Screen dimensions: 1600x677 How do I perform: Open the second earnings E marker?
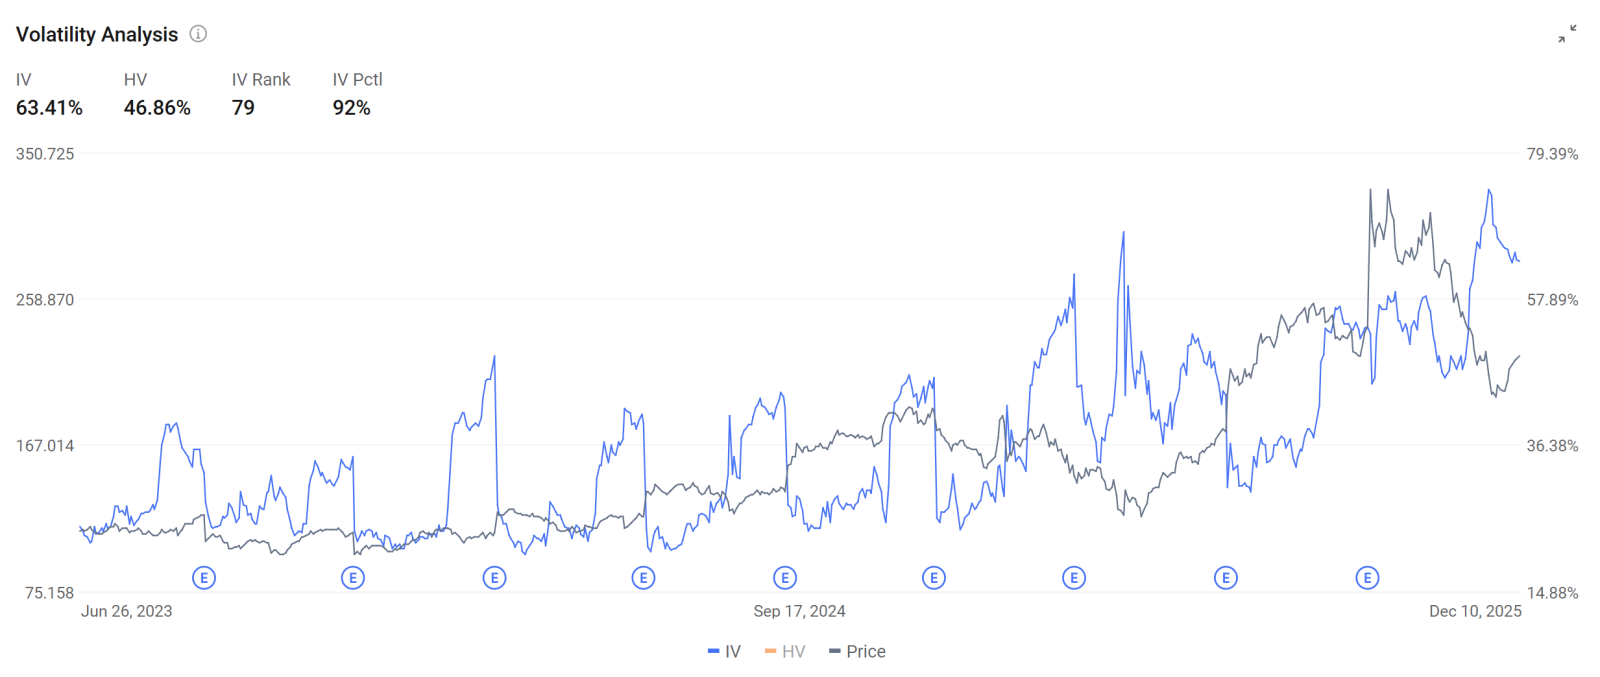click(353, 578)
